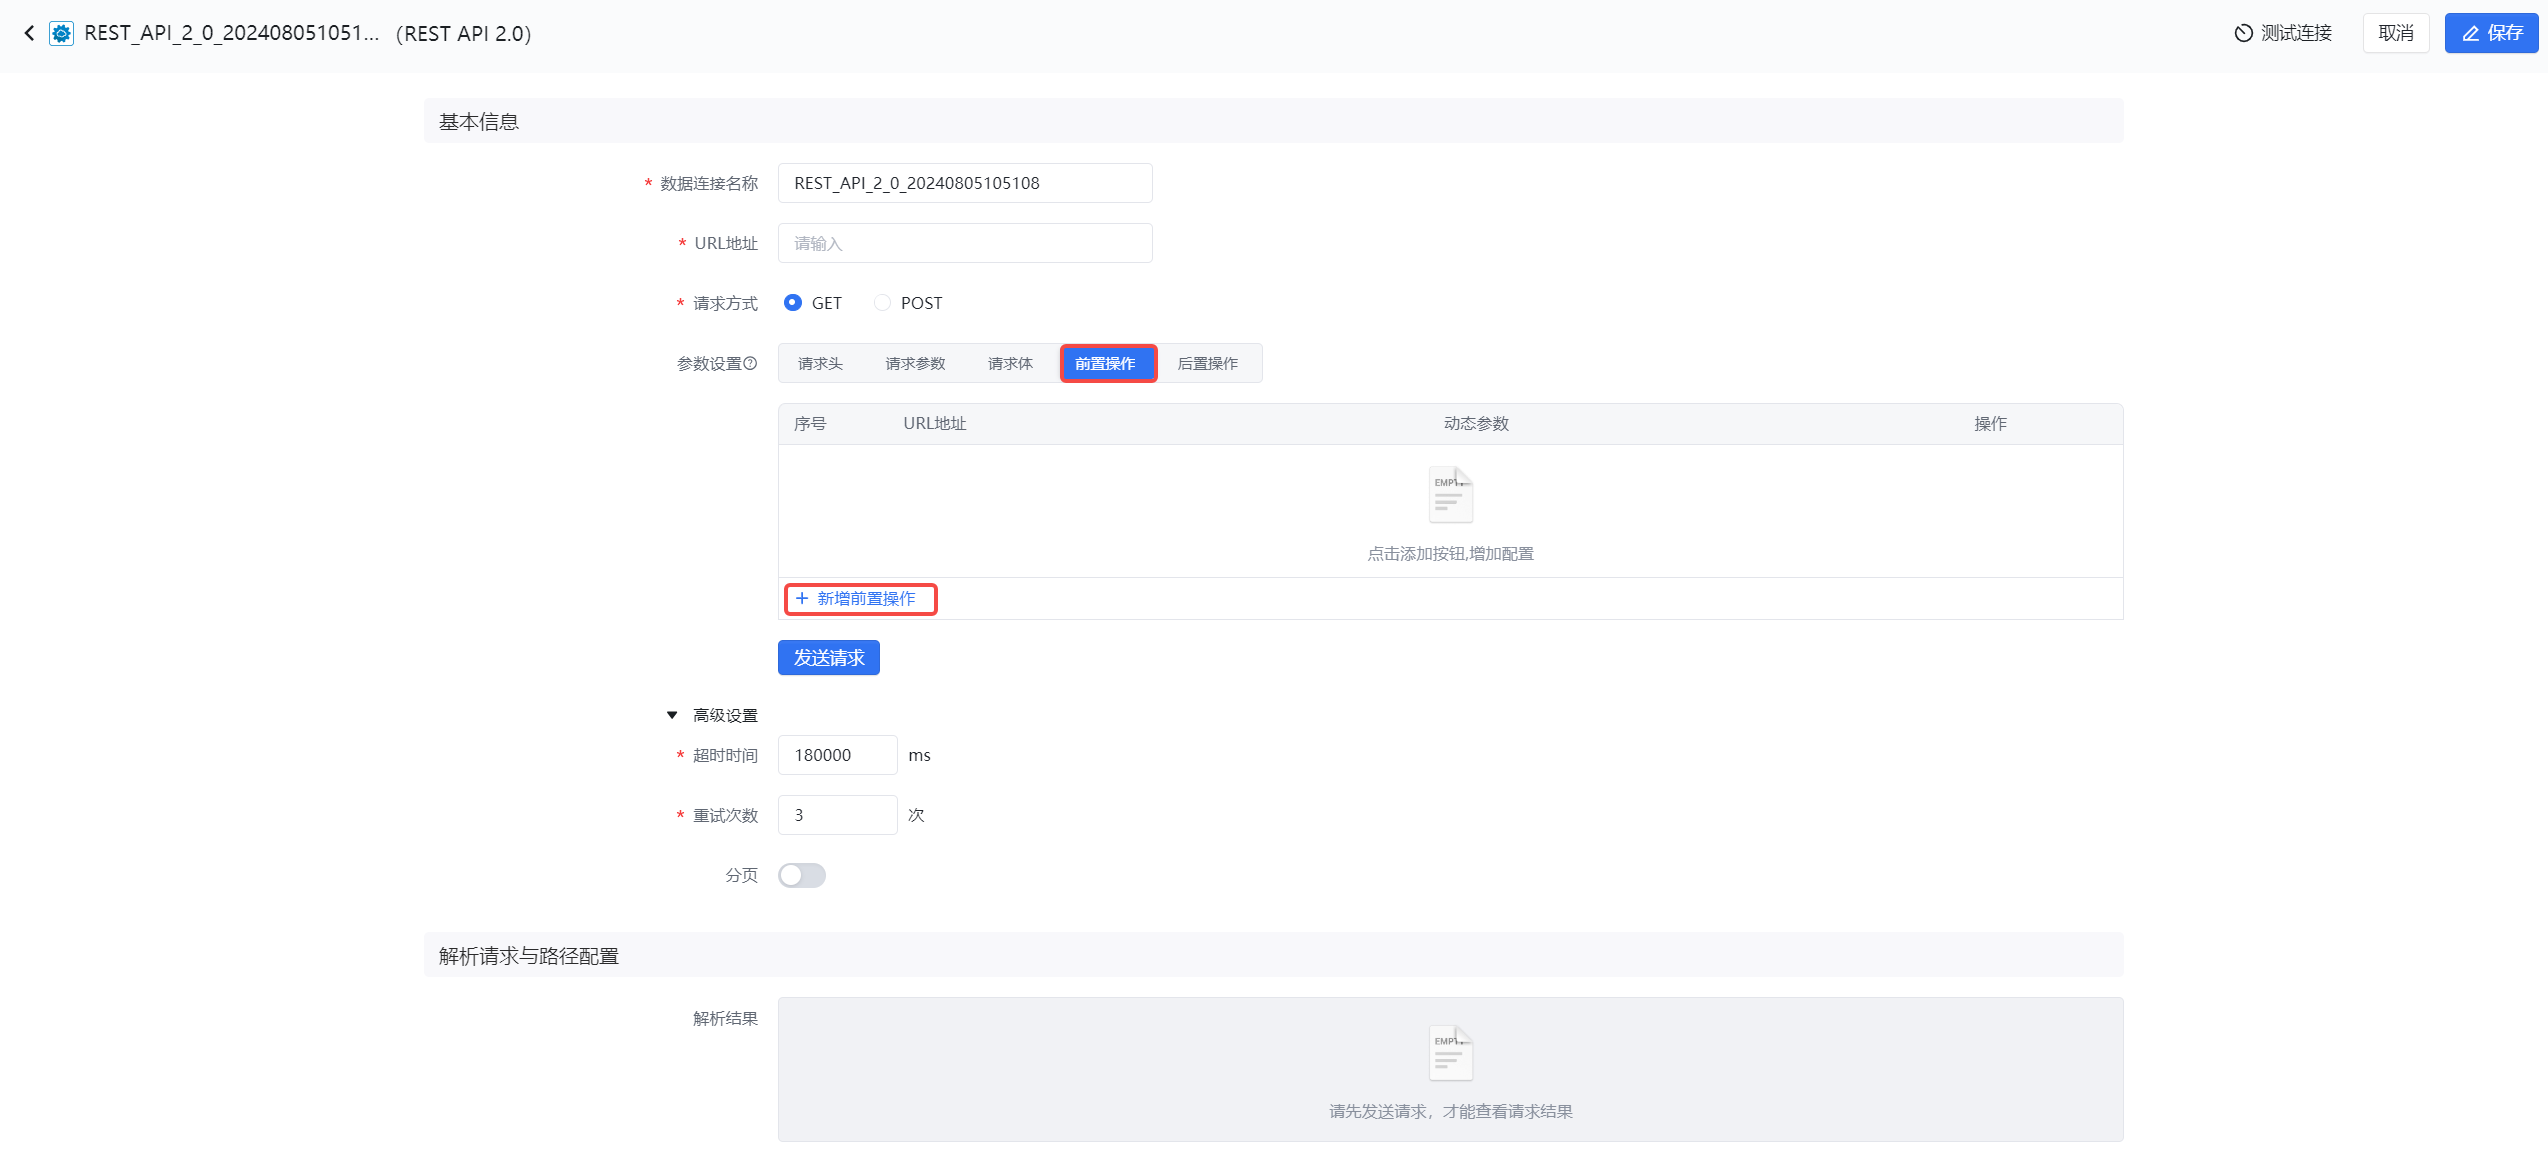The width and height of the screenshot is (2548, 1159).
Task: Click the page title REST_API_2_0_202408051051...
Action: [x=232, y=33]
